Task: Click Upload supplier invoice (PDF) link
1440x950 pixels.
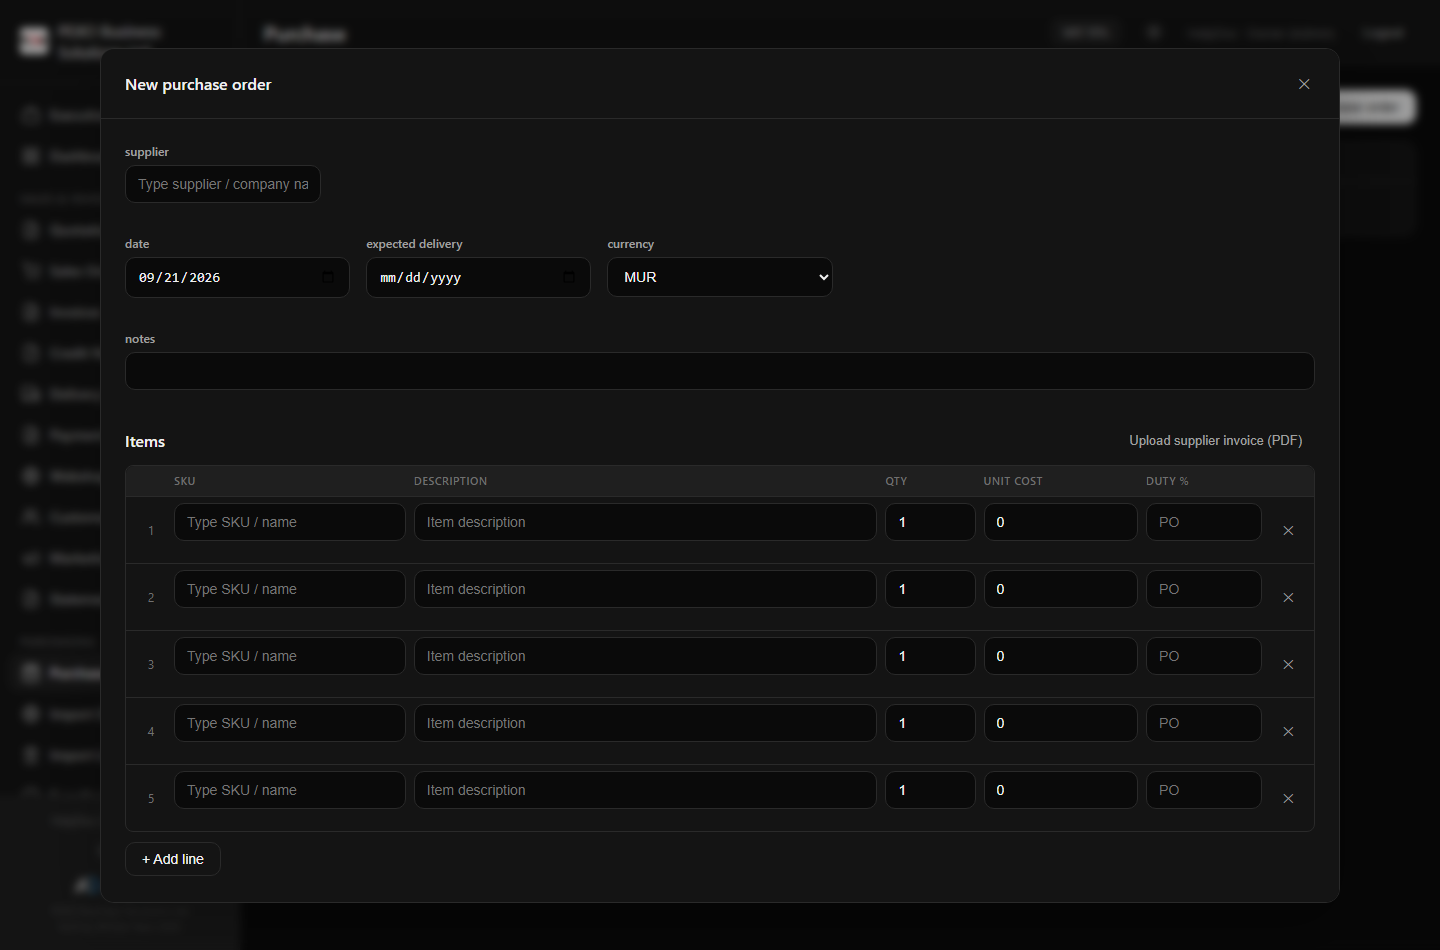Action: tap(1216, 441)
